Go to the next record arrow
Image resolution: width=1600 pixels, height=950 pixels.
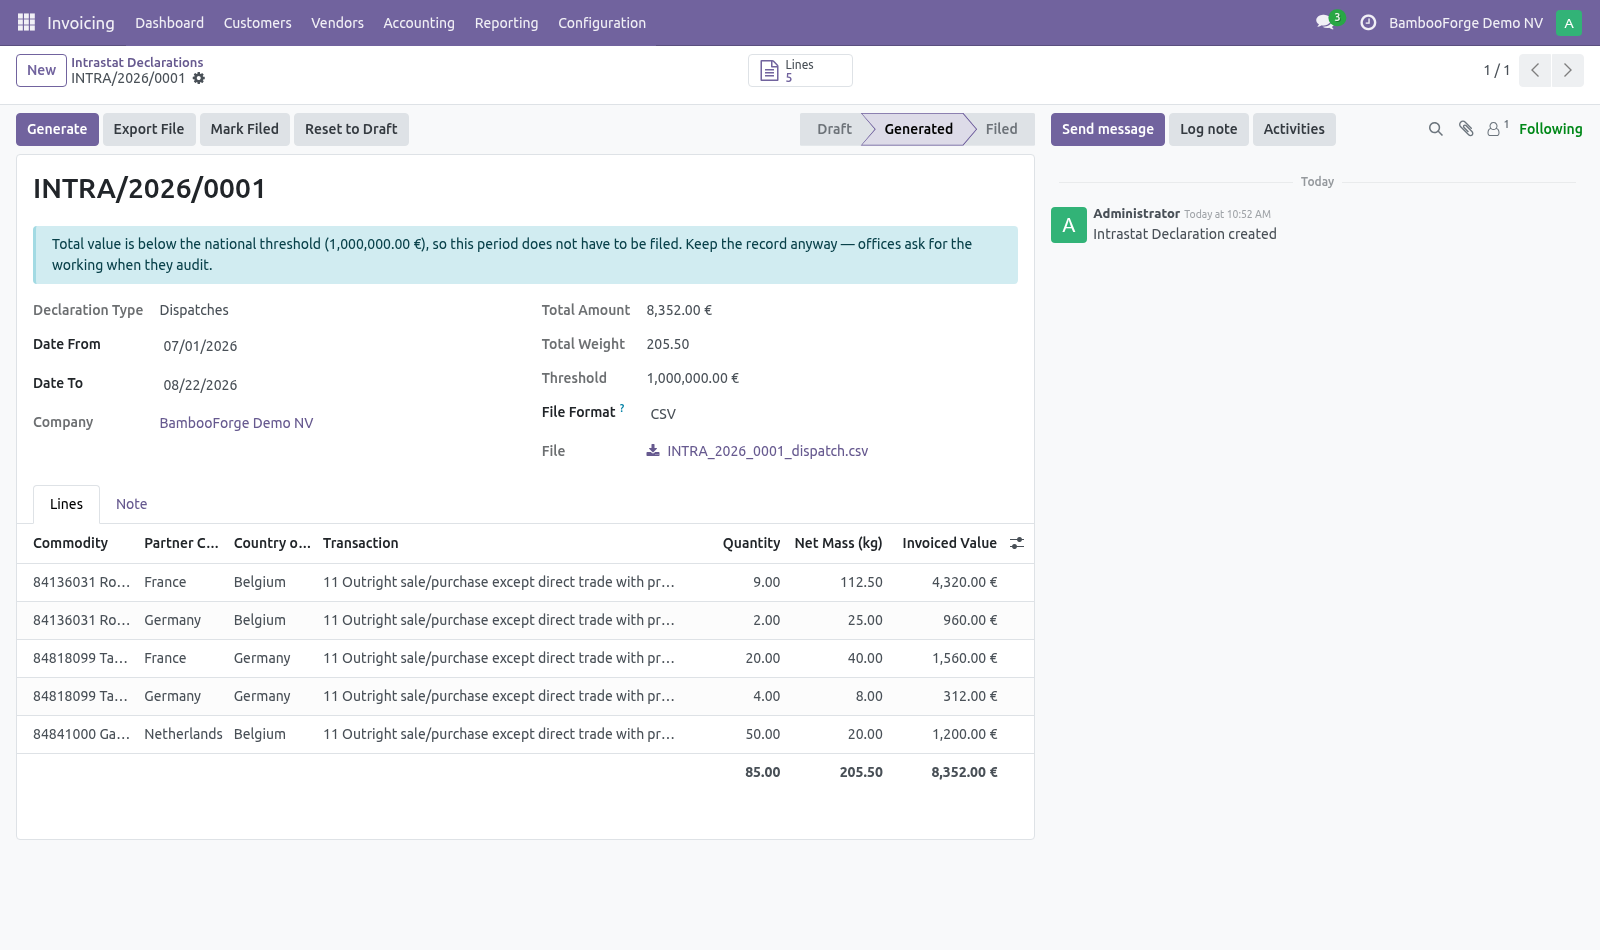(x=1567, y=71)
